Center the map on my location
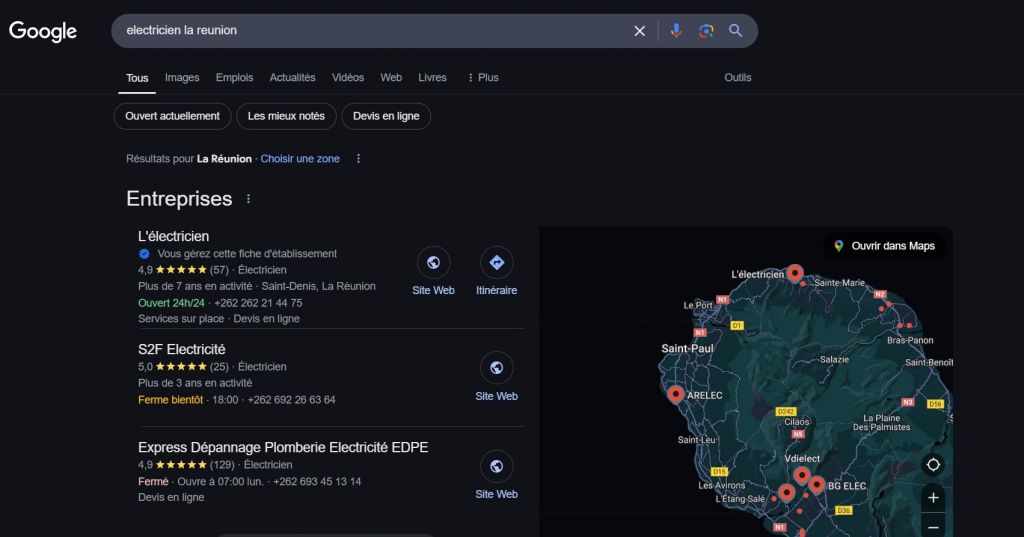Viewport: 1024px width, 537px height. pos(933,465)
